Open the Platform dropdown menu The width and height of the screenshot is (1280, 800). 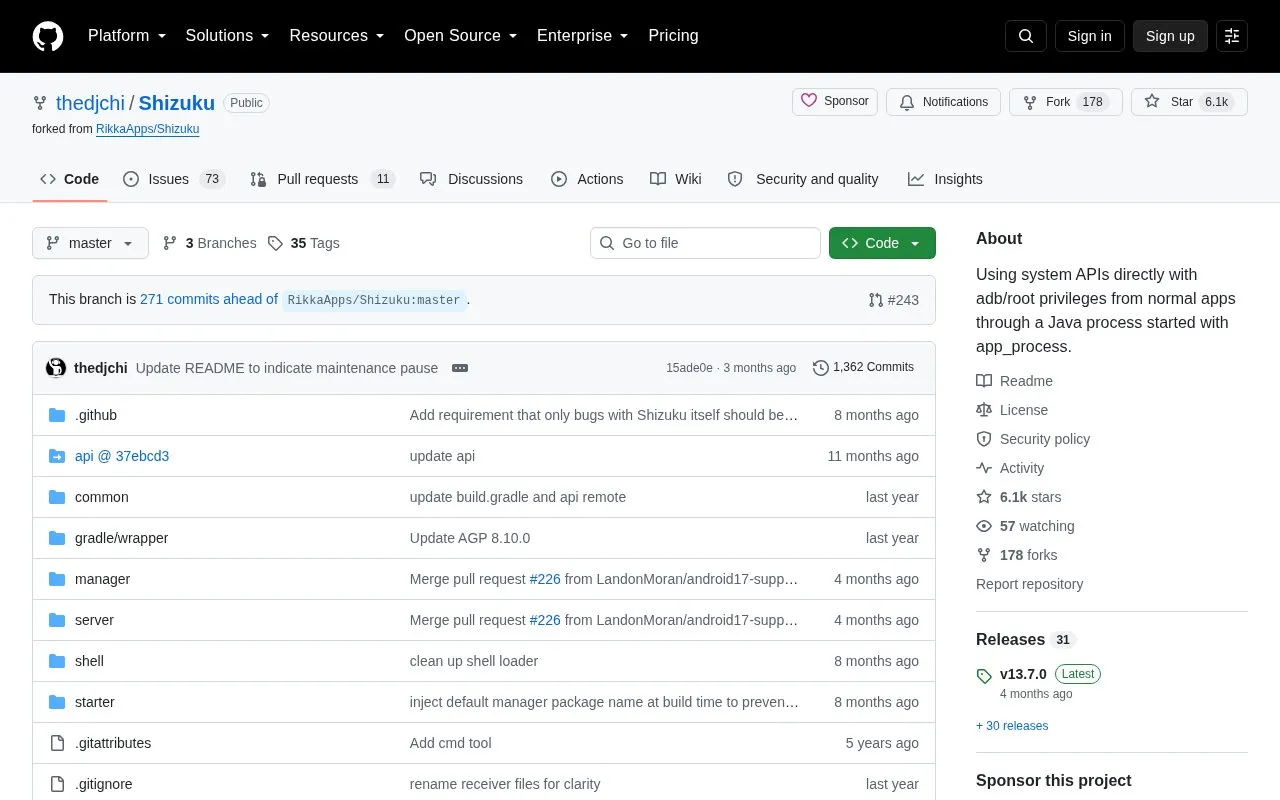point(127,36)
